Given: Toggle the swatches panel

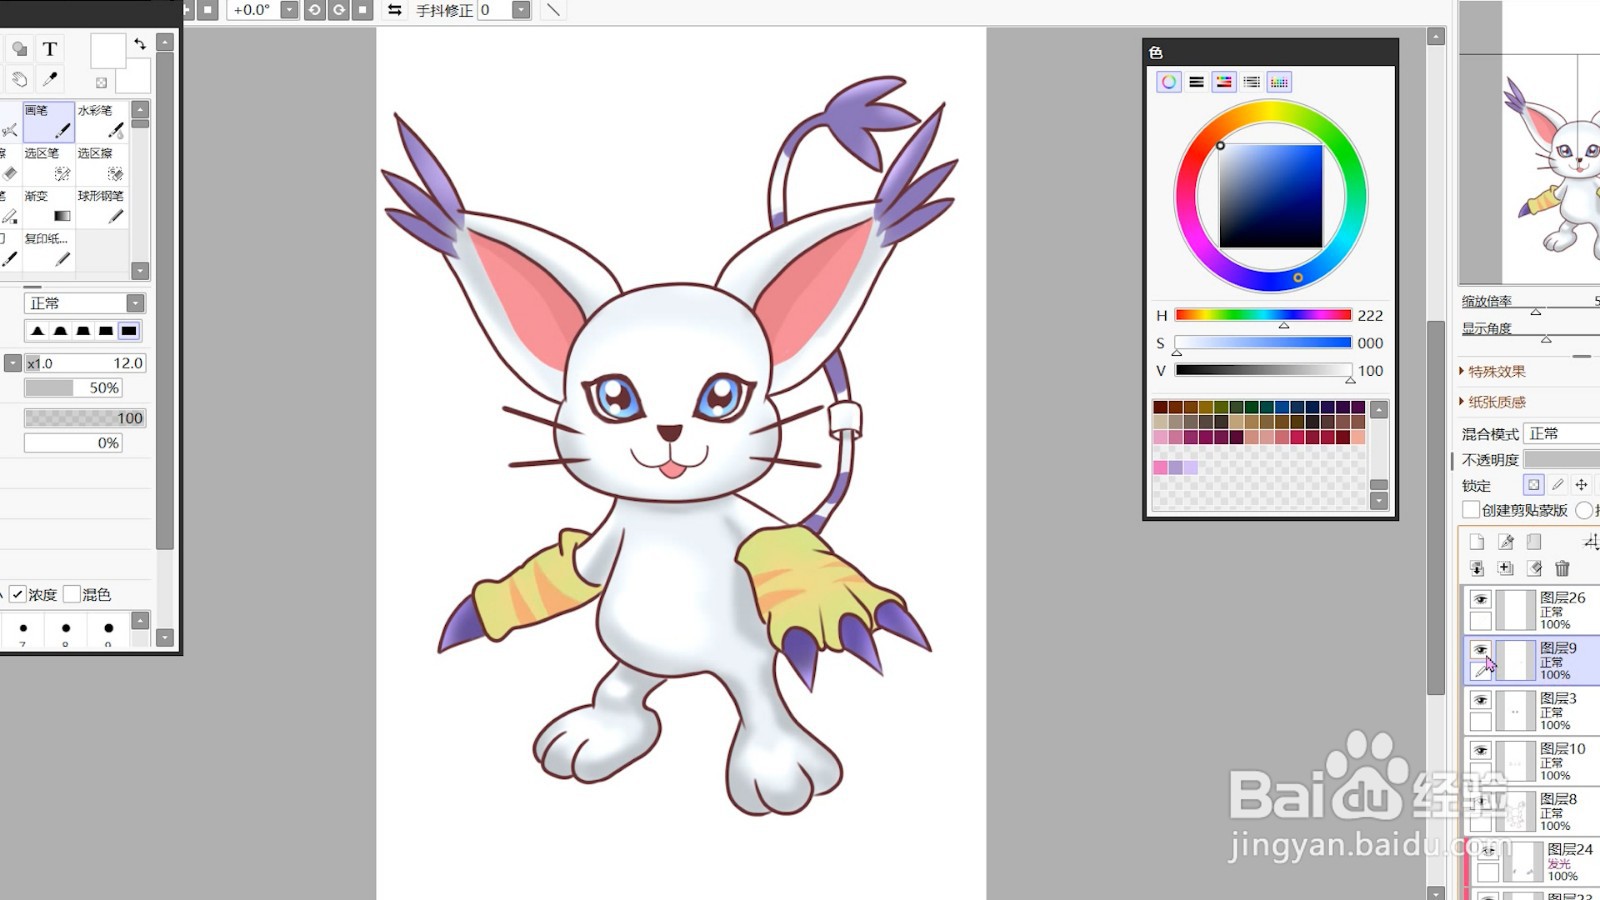Looking at the screenshot, I should point(1279,82).
